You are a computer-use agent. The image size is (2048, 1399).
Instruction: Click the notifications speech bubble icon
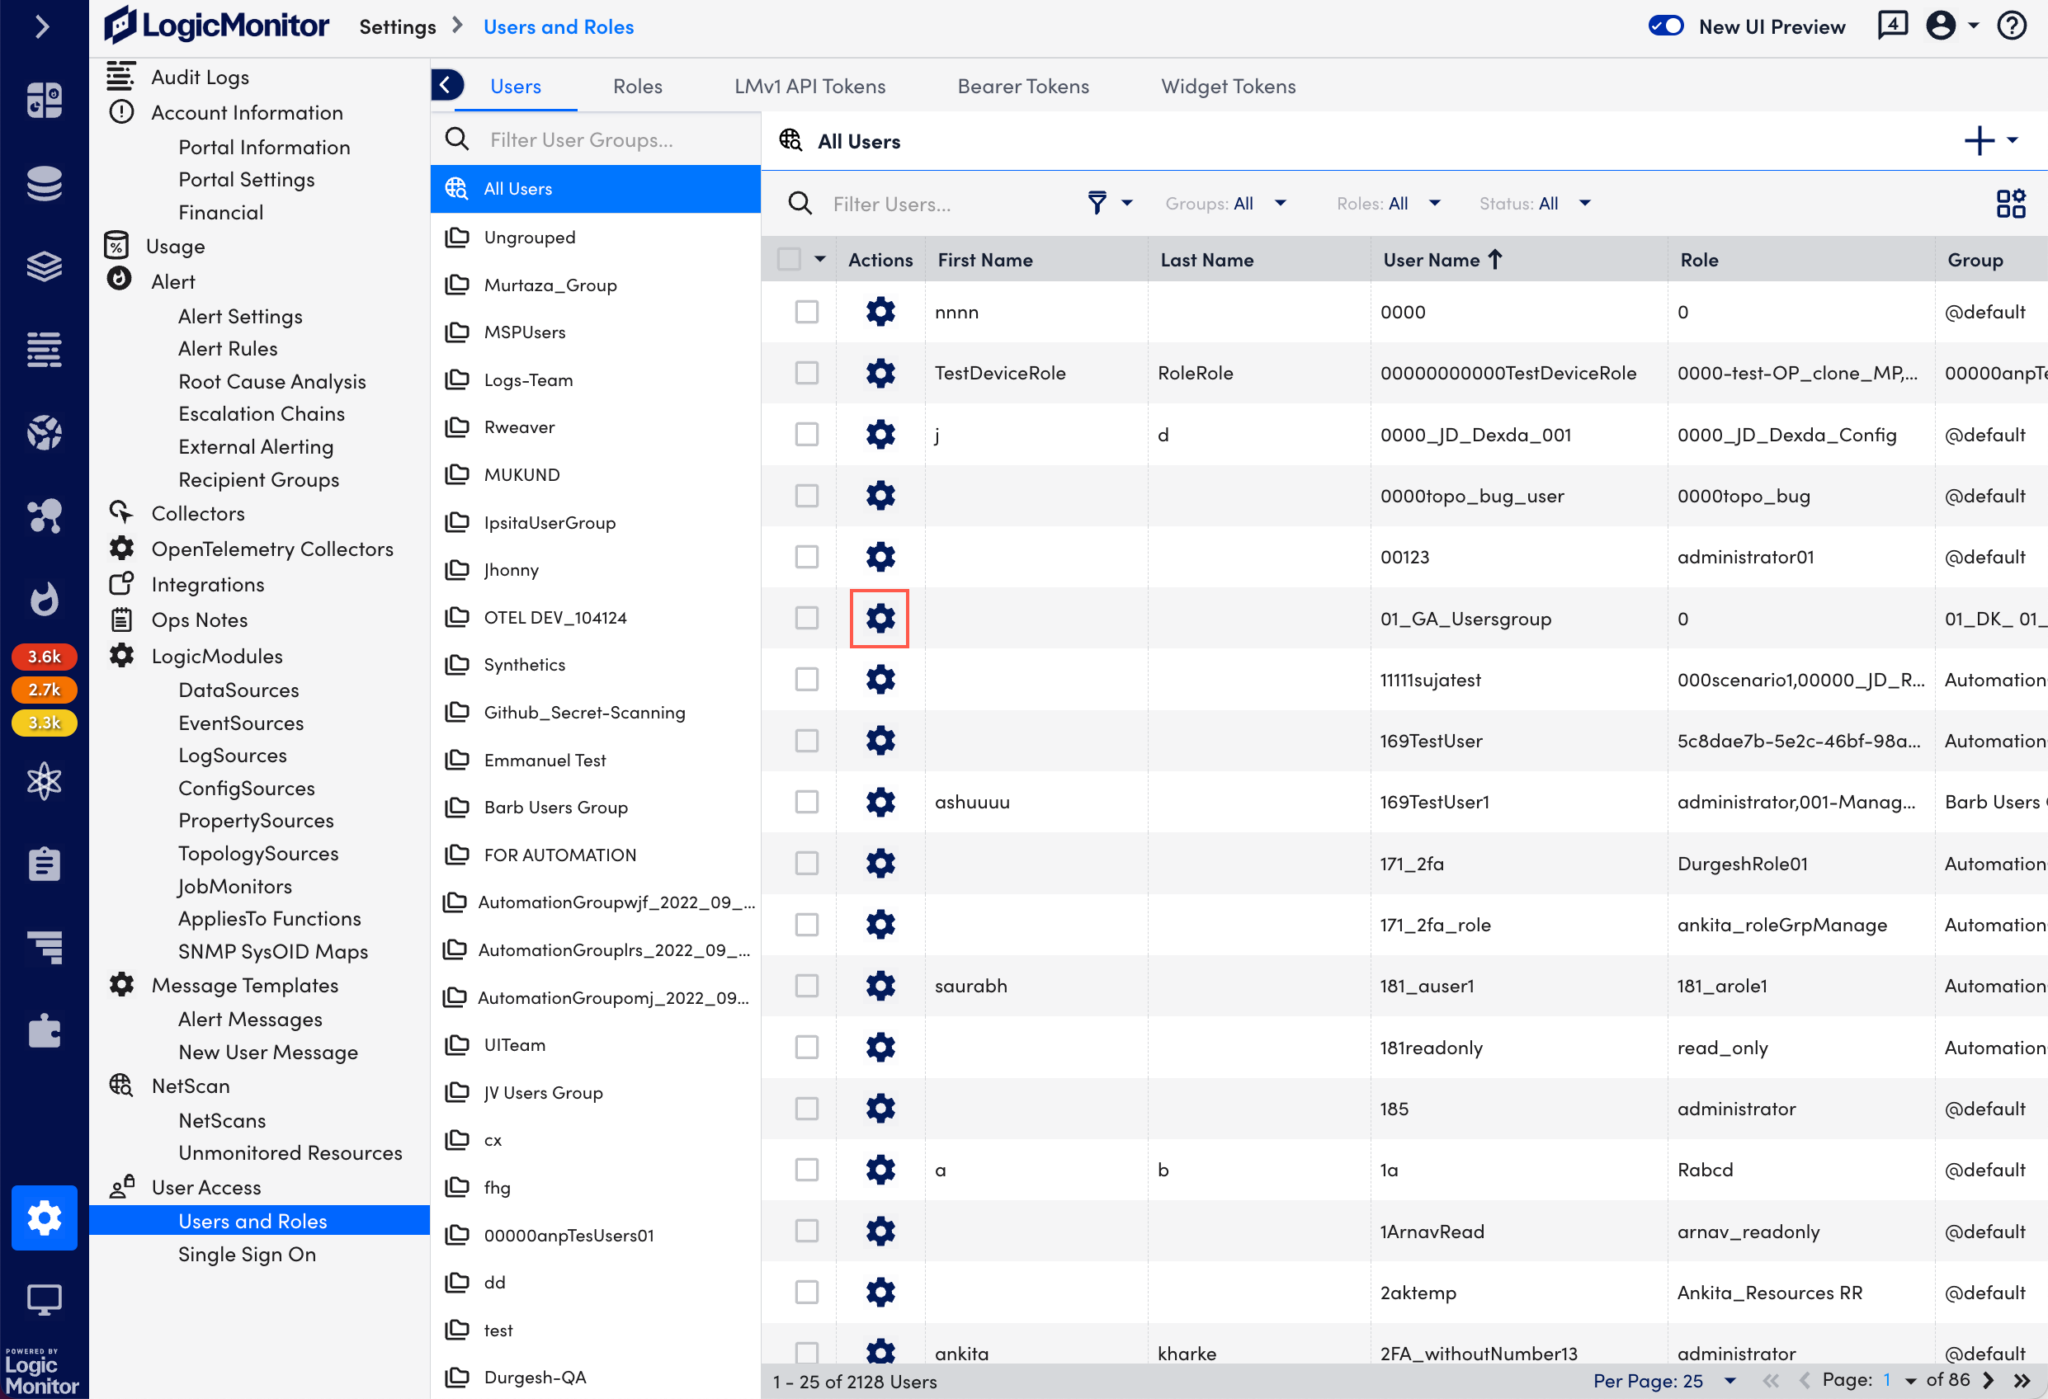[x=1892, y=25]
